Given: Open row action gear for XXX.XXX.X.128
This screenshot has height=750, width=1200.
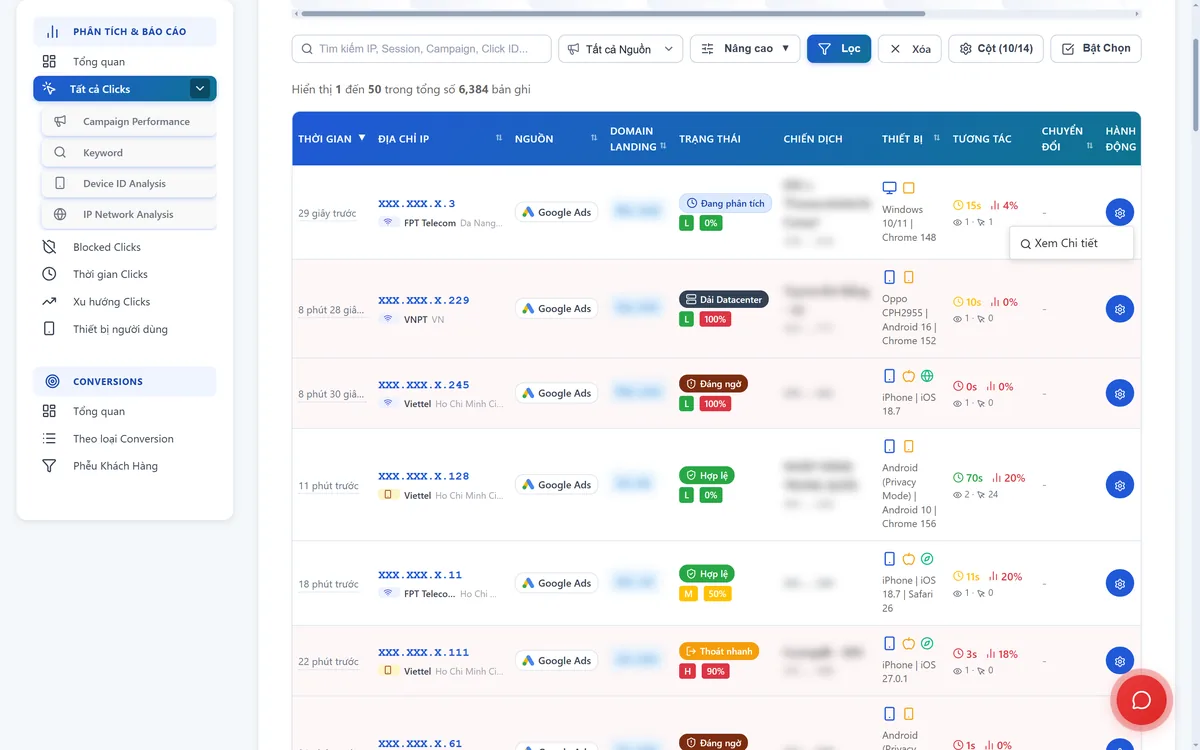Looking at the screenshot, I should click(1119, 485).
